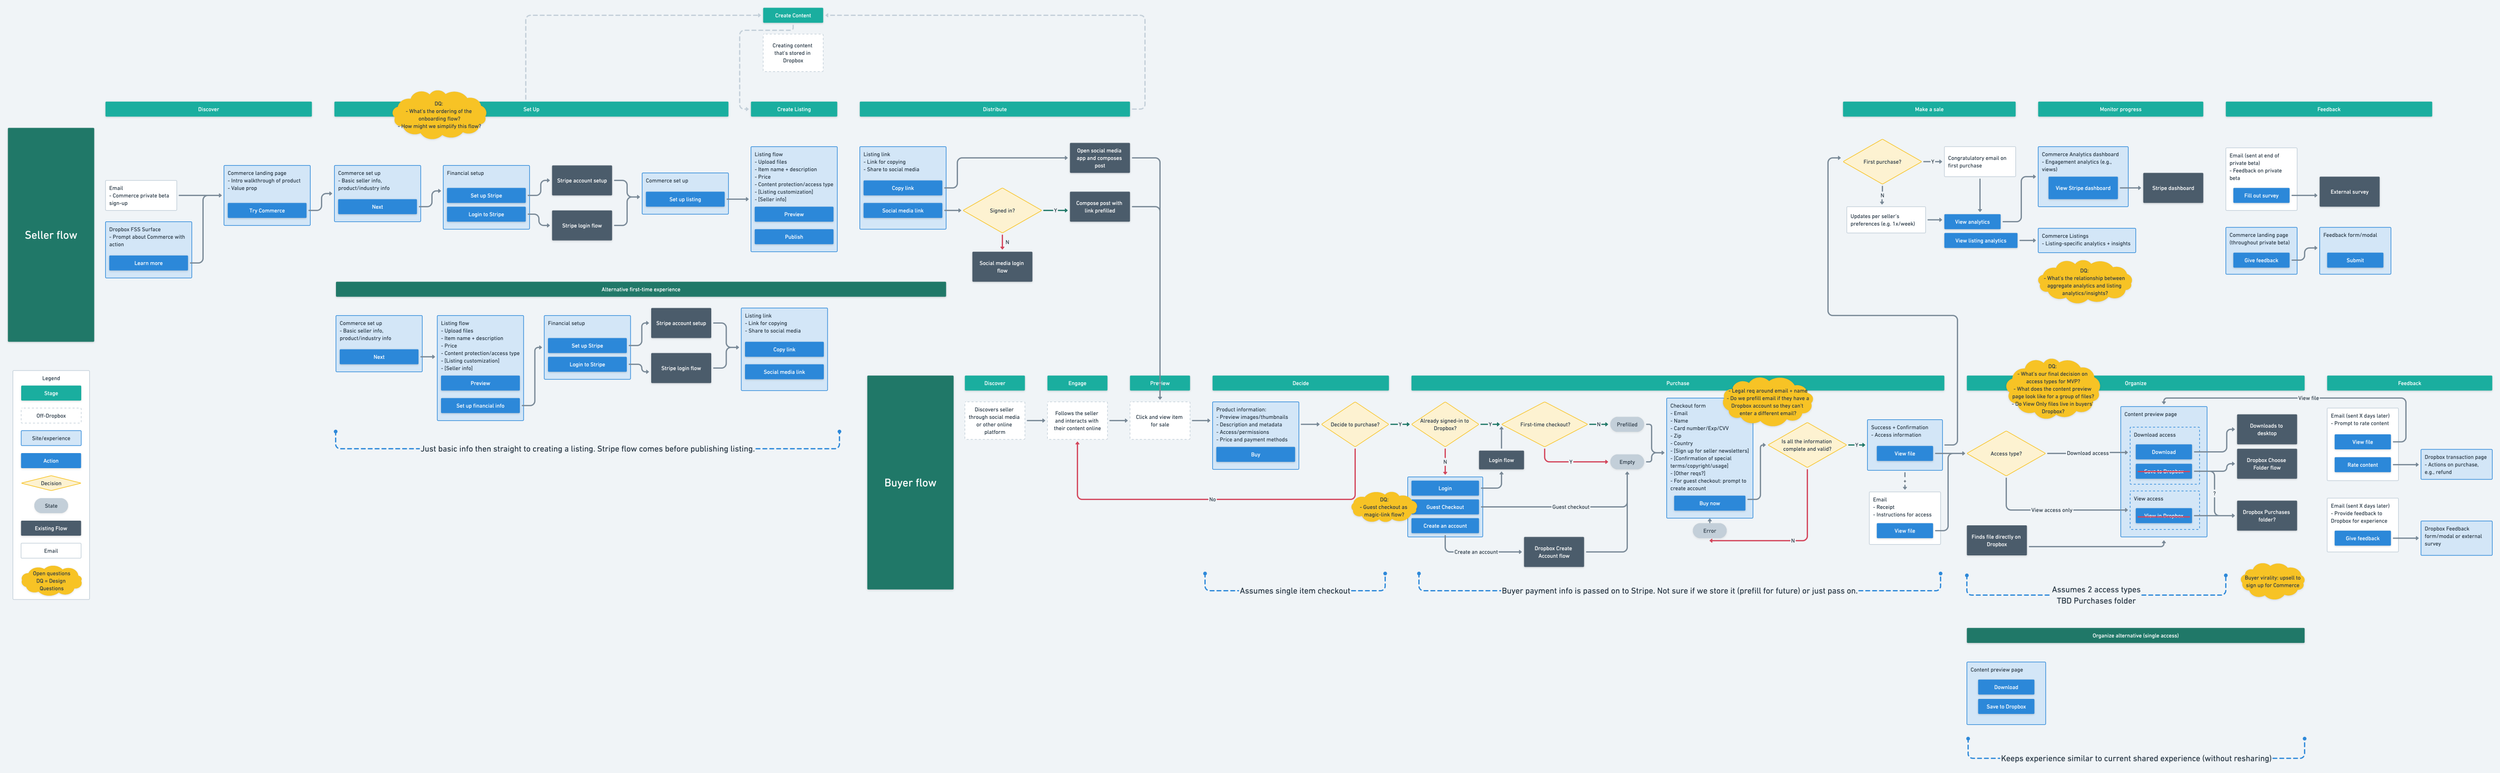Image resolution: width=2500 pixels, height=773 pixels.
Task: Select the 'Signed in?' decision diamond
Action: click(1002, 211)
